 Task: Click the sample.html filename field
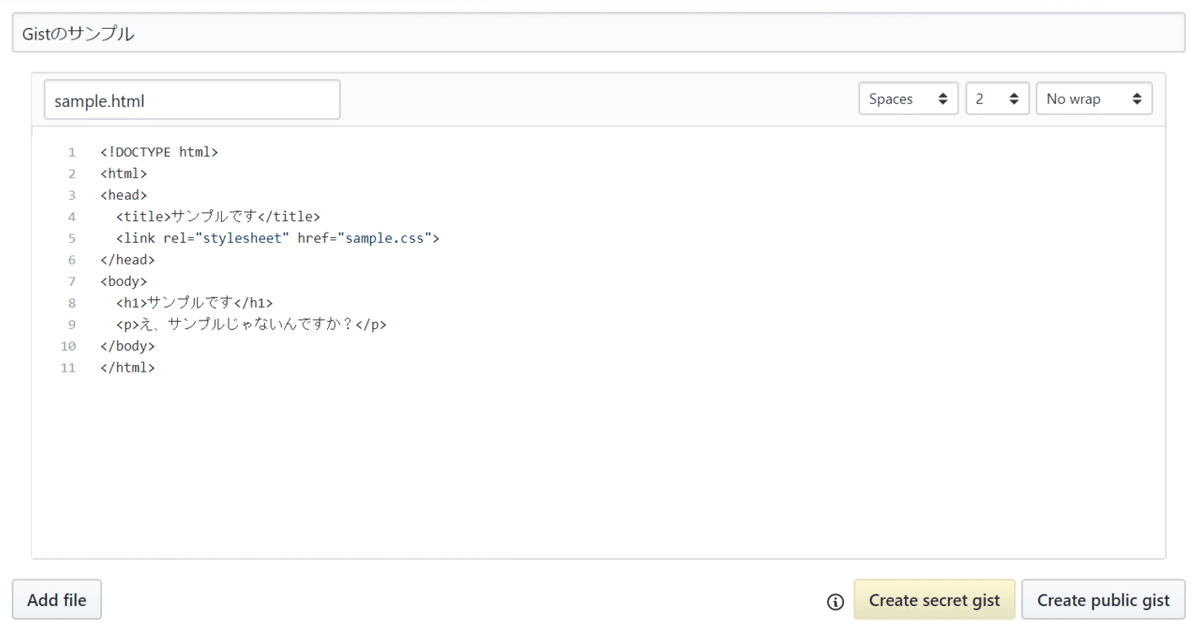coord(192,100)
